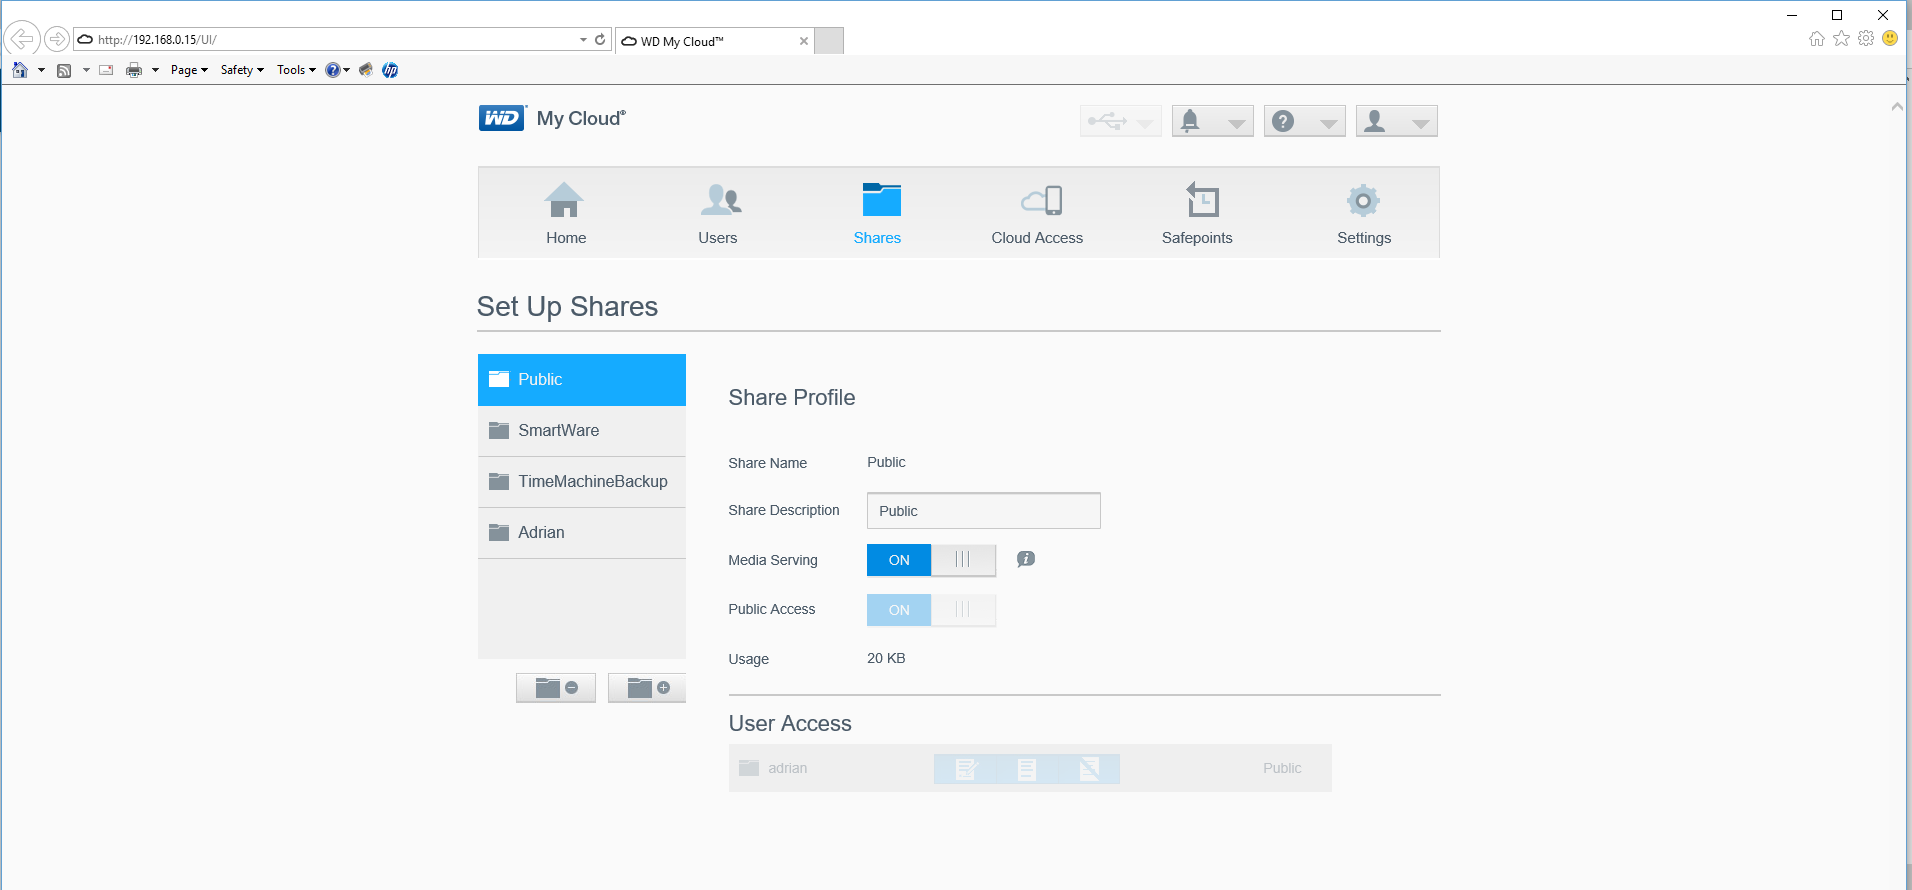The width and height of the screenshot is (1912, 890).
Task: Click the Media Serving info icon
Action: [x=1026, y=559]
